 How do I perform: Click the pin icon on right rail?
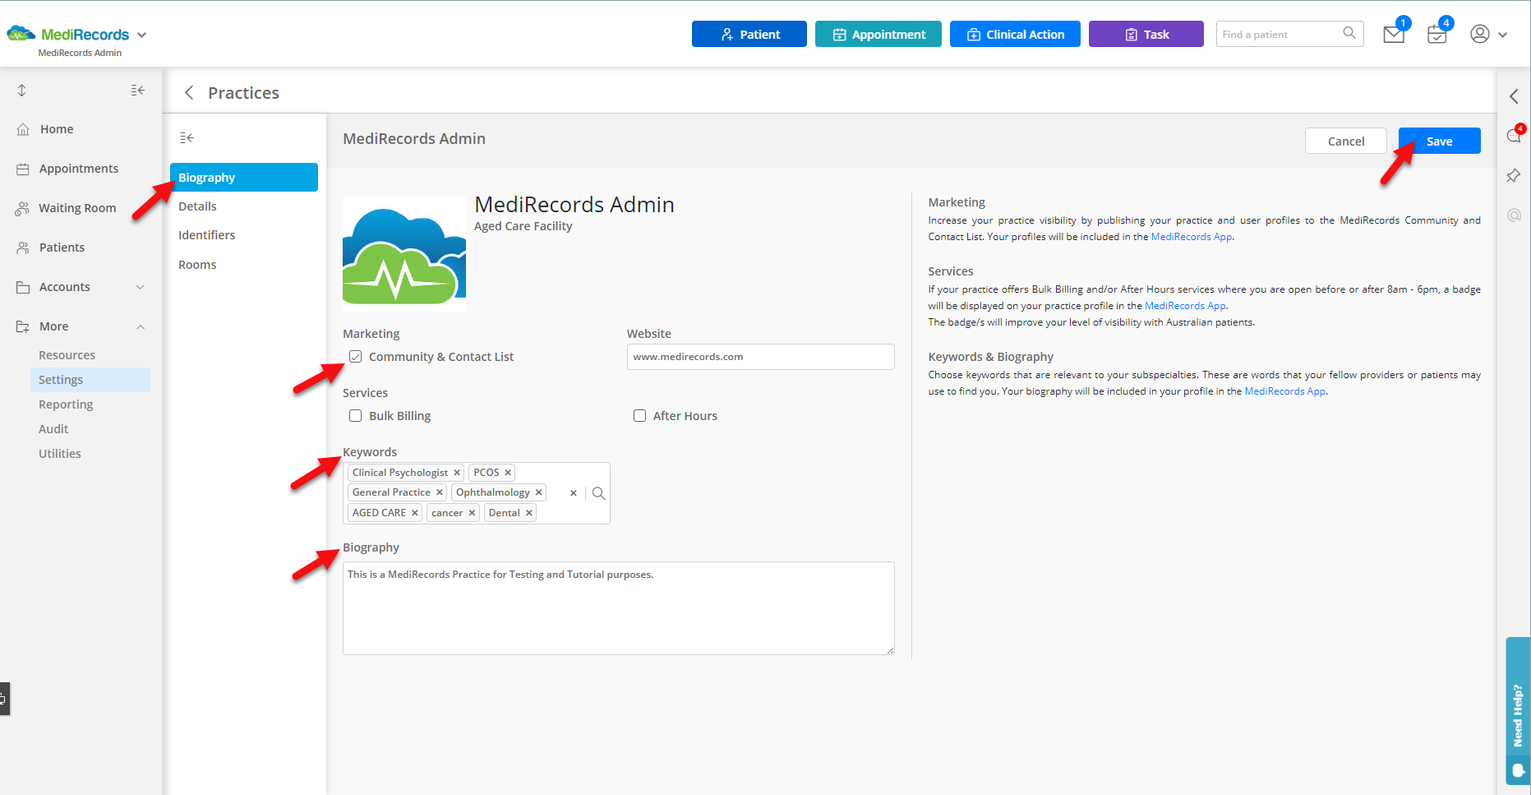[1514, 176]
